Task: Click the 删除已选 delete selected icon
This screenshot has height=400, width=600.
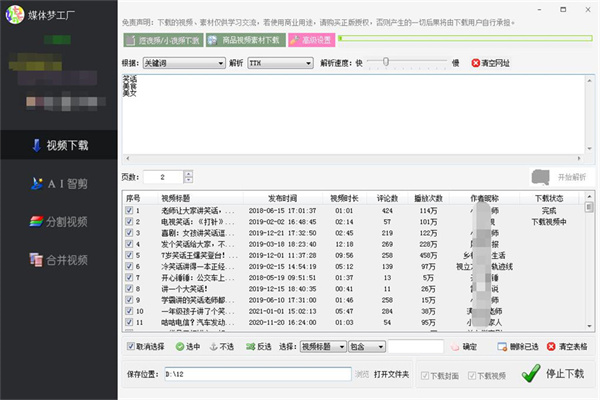Action: click(x=501, y=347)
